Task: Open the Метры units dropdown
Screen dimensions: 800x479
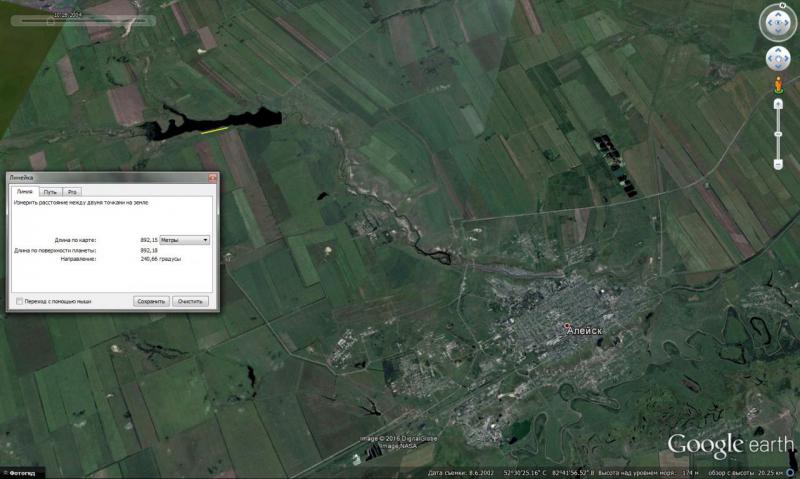Action: [x=185, y=240]
